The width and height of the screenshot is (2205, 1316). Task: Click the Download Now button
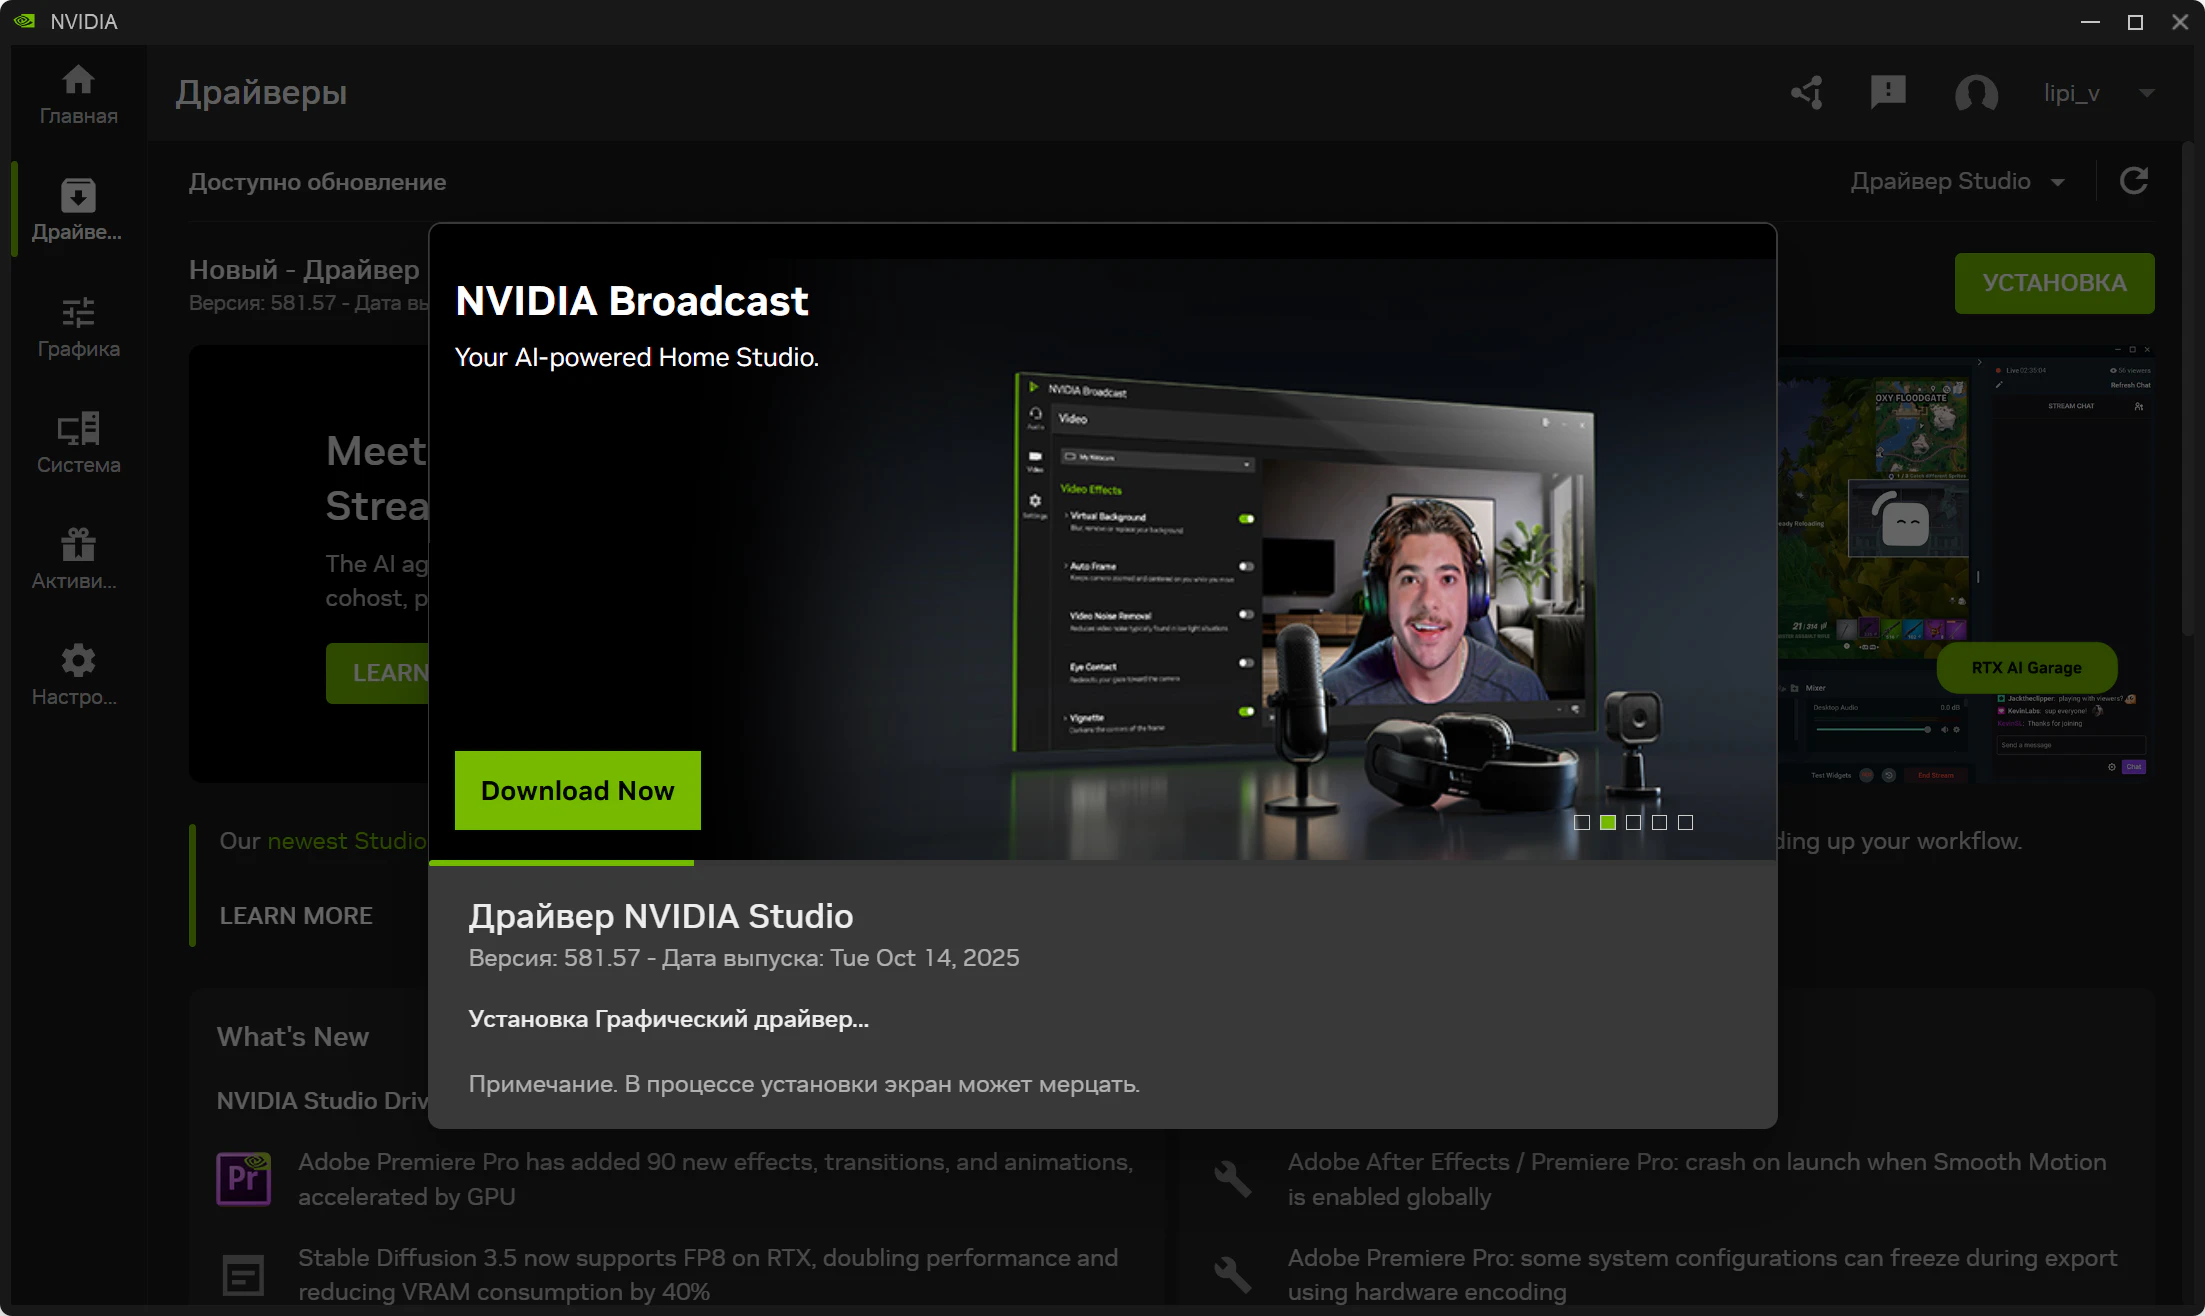click(577, 790)
